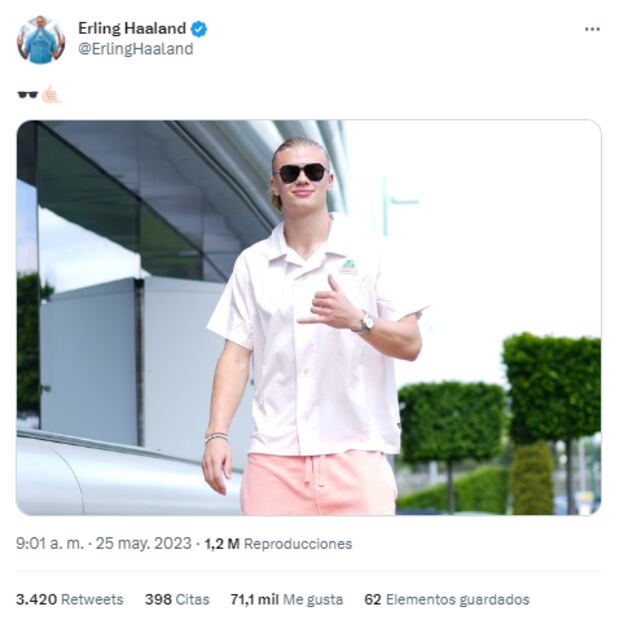Viewport: 619px width, 620px height.
Task: Click the 9:01 a. m. timestamp
Action: pyautogui.click(x=50, y=544)
